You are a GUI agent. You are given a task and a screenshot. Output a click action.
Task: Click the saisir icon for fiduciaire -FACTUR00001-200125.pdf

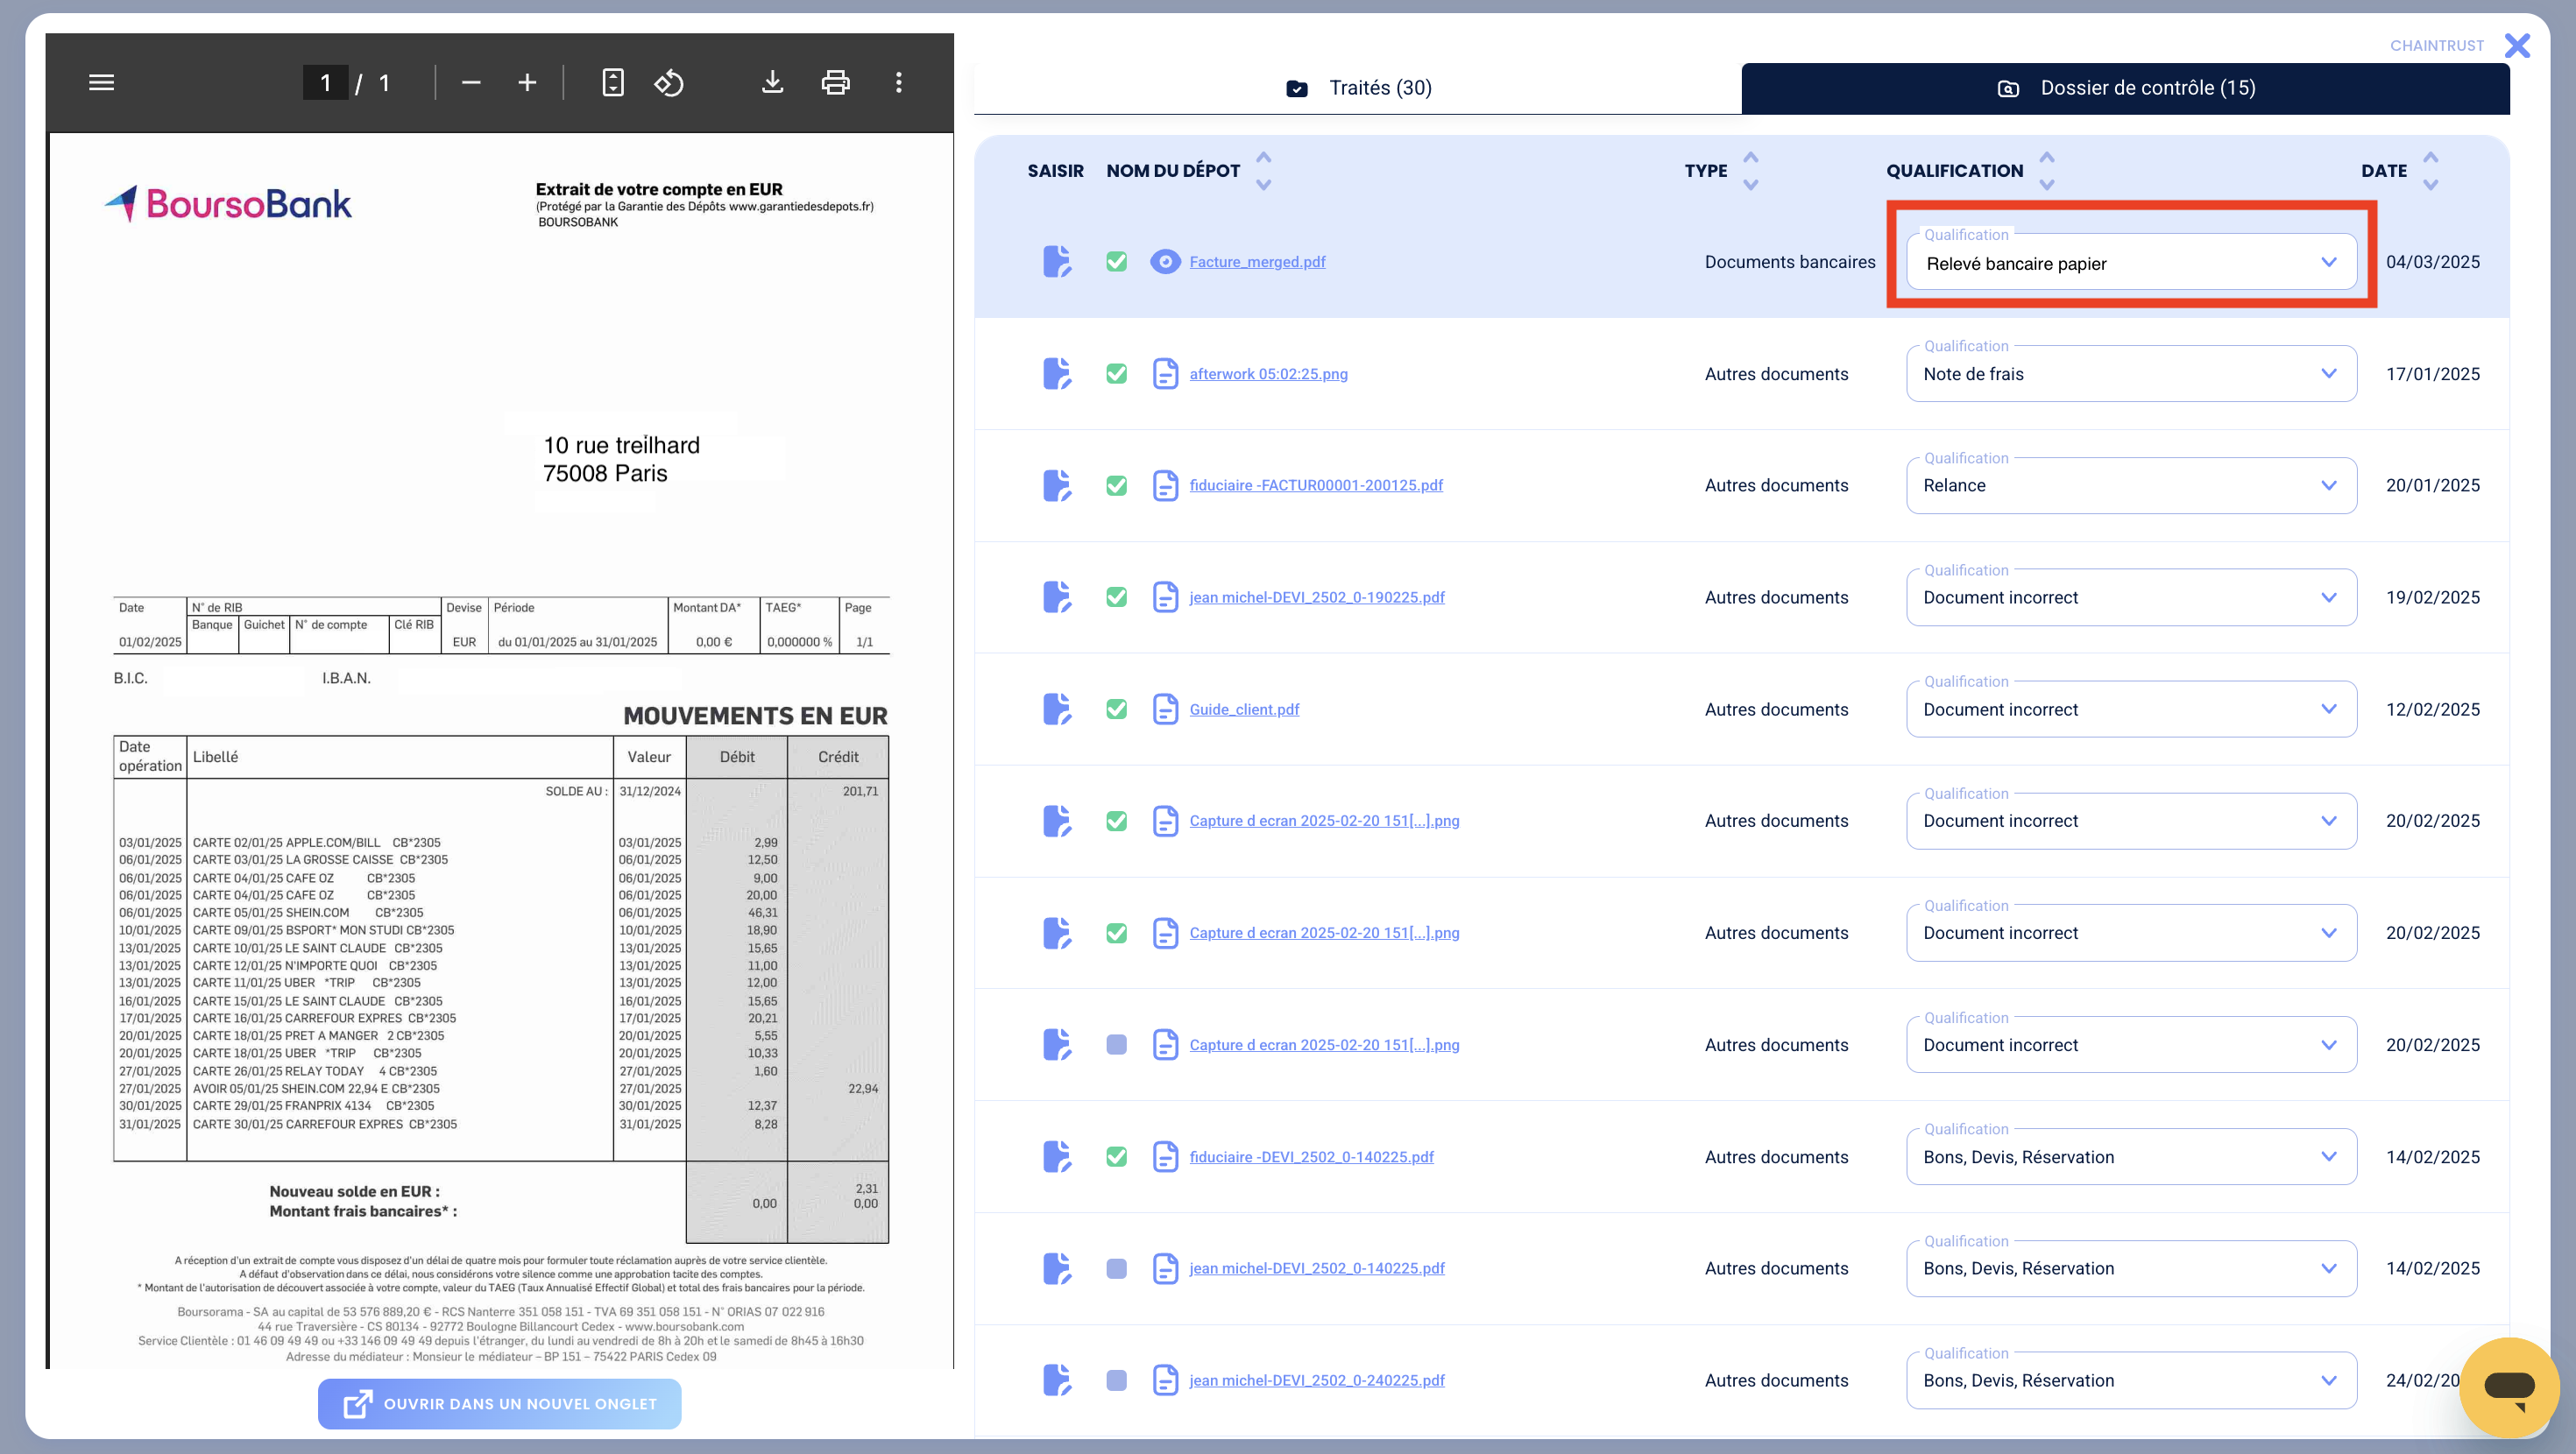click(x=1057, y=486)
